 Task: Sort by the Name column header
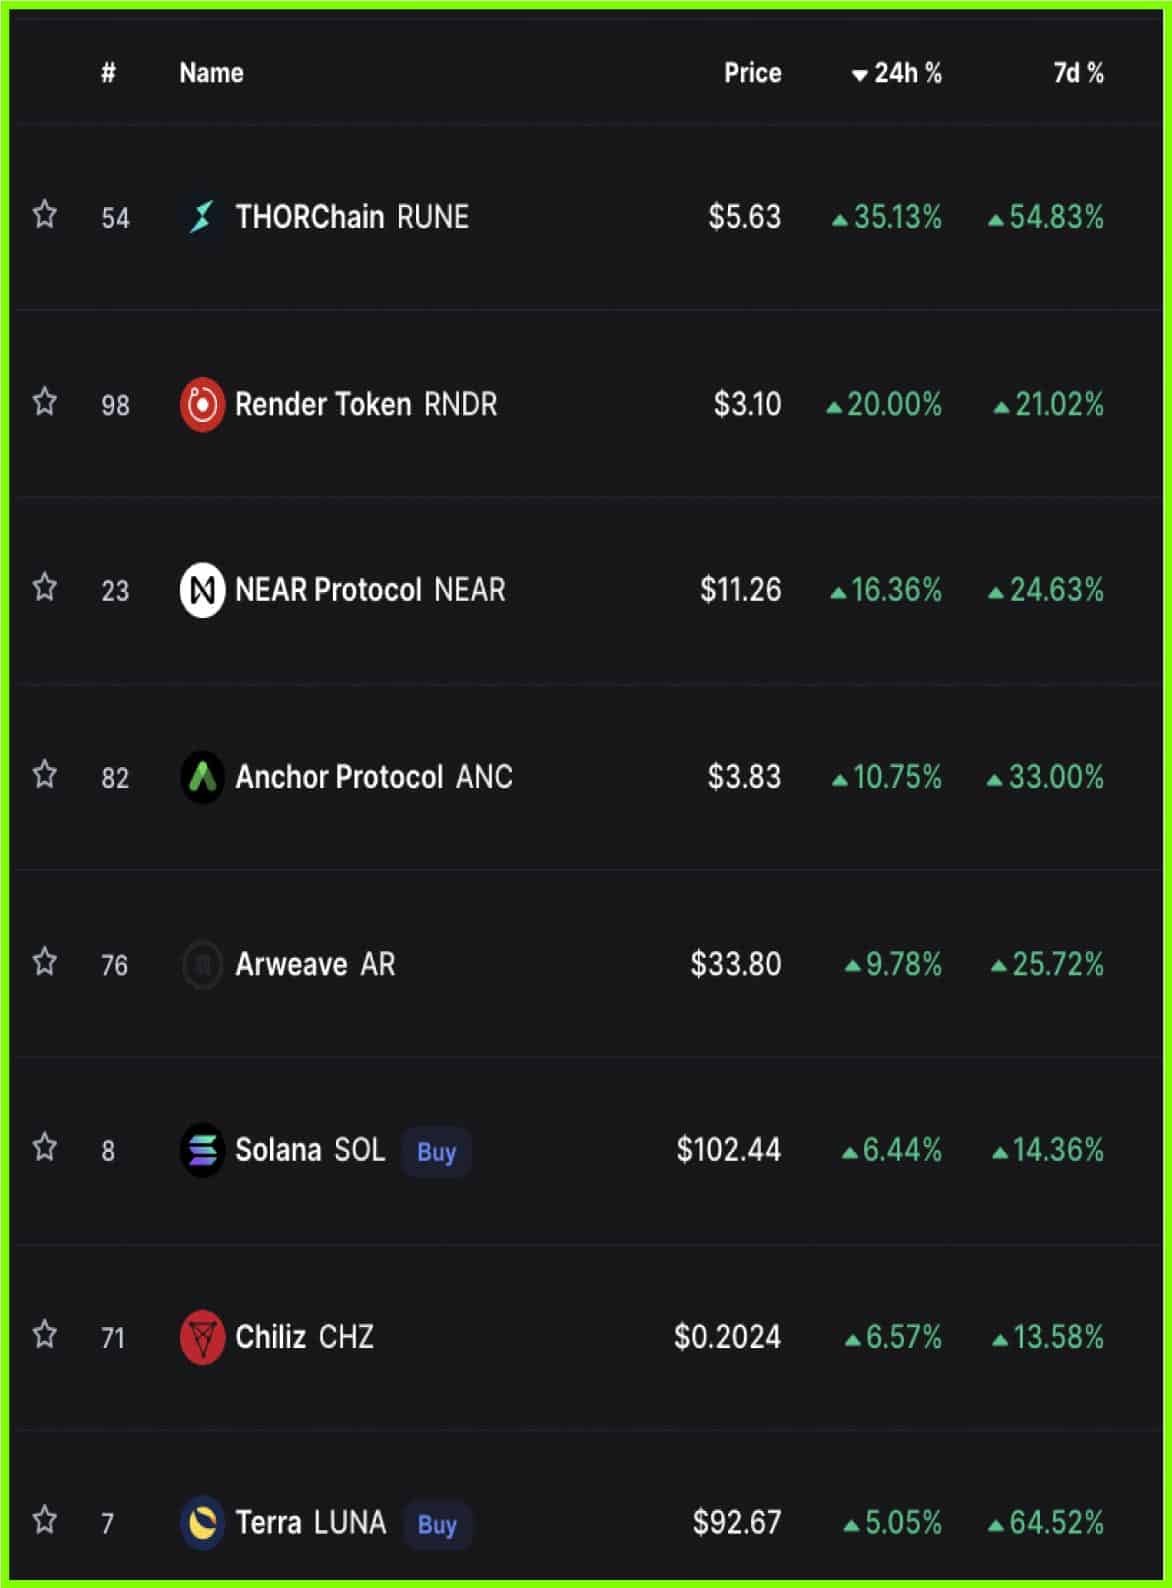coord(211,73)
